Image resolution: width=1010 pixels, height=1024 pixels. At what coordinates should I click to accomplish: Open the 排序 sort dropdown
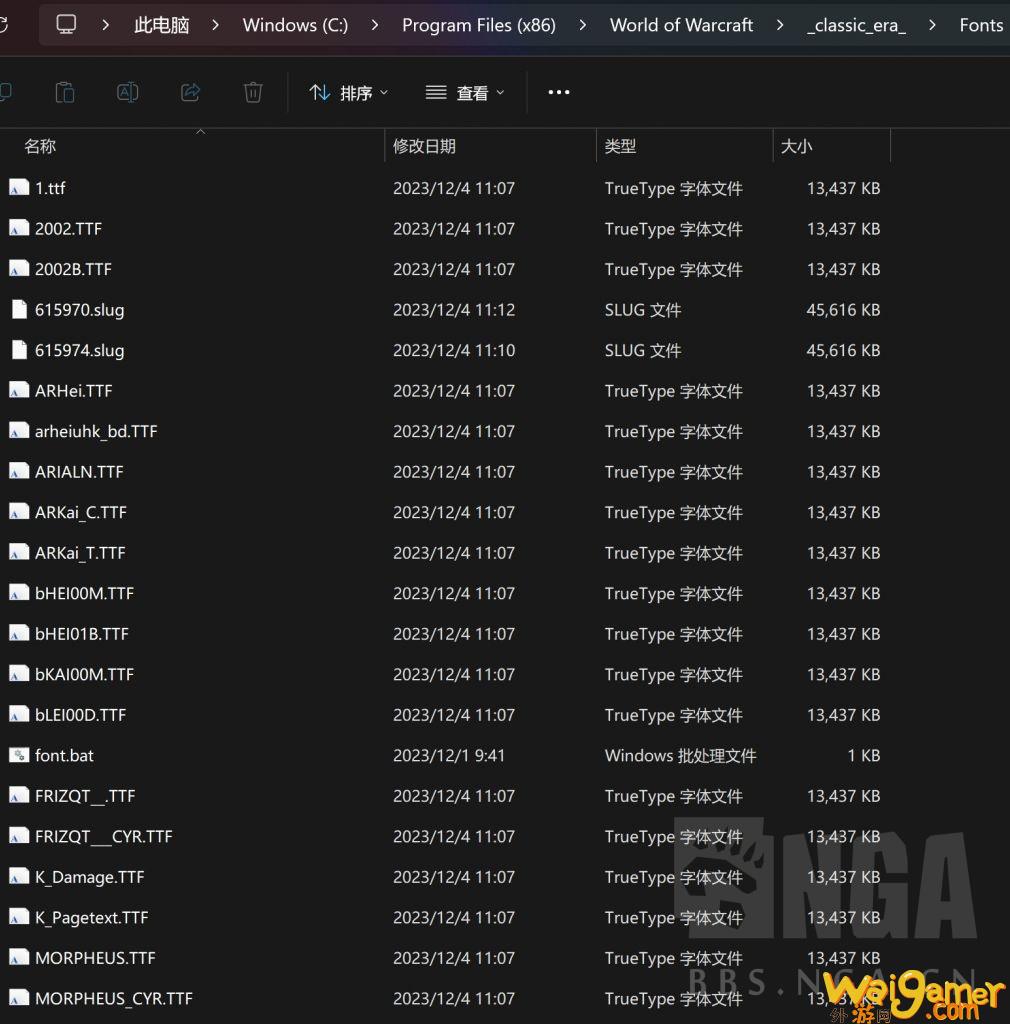pyautogui.click(x=349, y=93)
